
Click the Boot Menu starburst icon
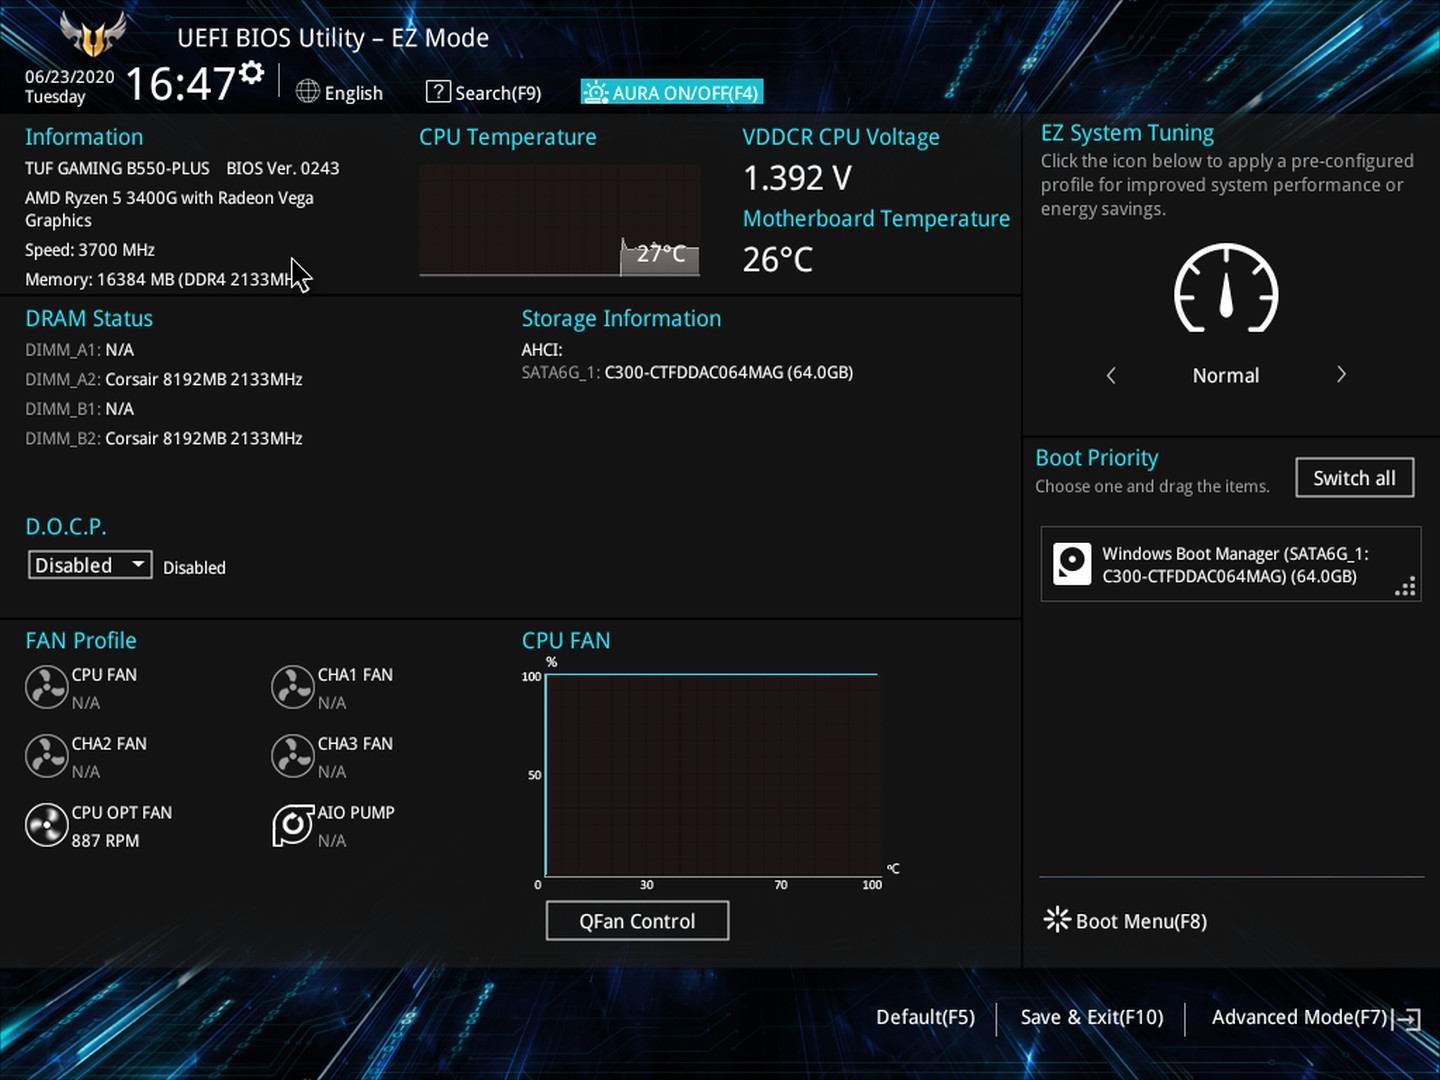tap(1057, 919)
